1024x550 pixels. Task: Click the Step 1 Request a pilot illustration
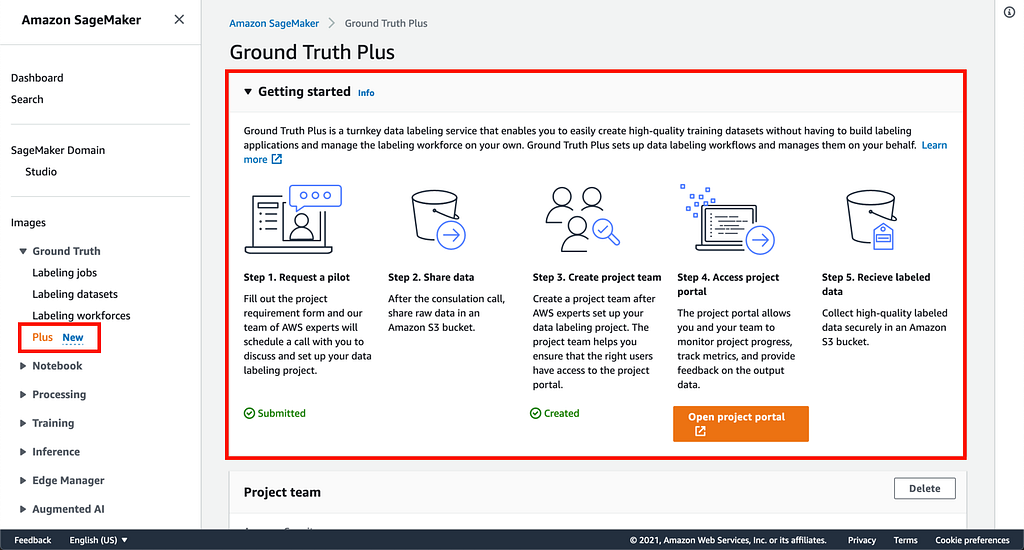293,219
